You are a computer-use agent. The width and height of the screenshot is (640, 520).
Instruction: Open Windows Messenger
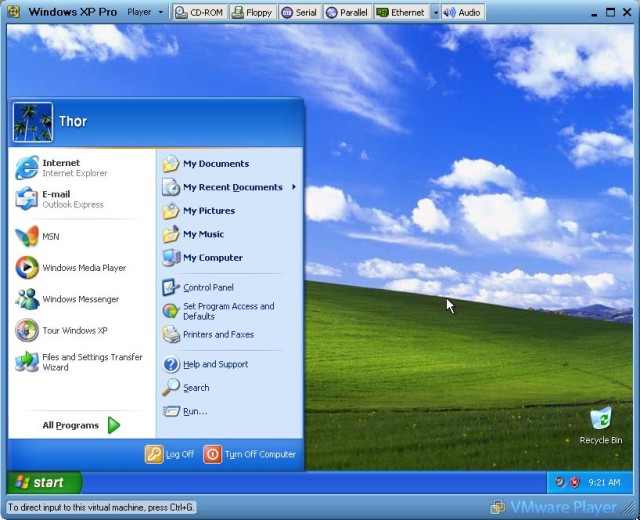point(67,299)
